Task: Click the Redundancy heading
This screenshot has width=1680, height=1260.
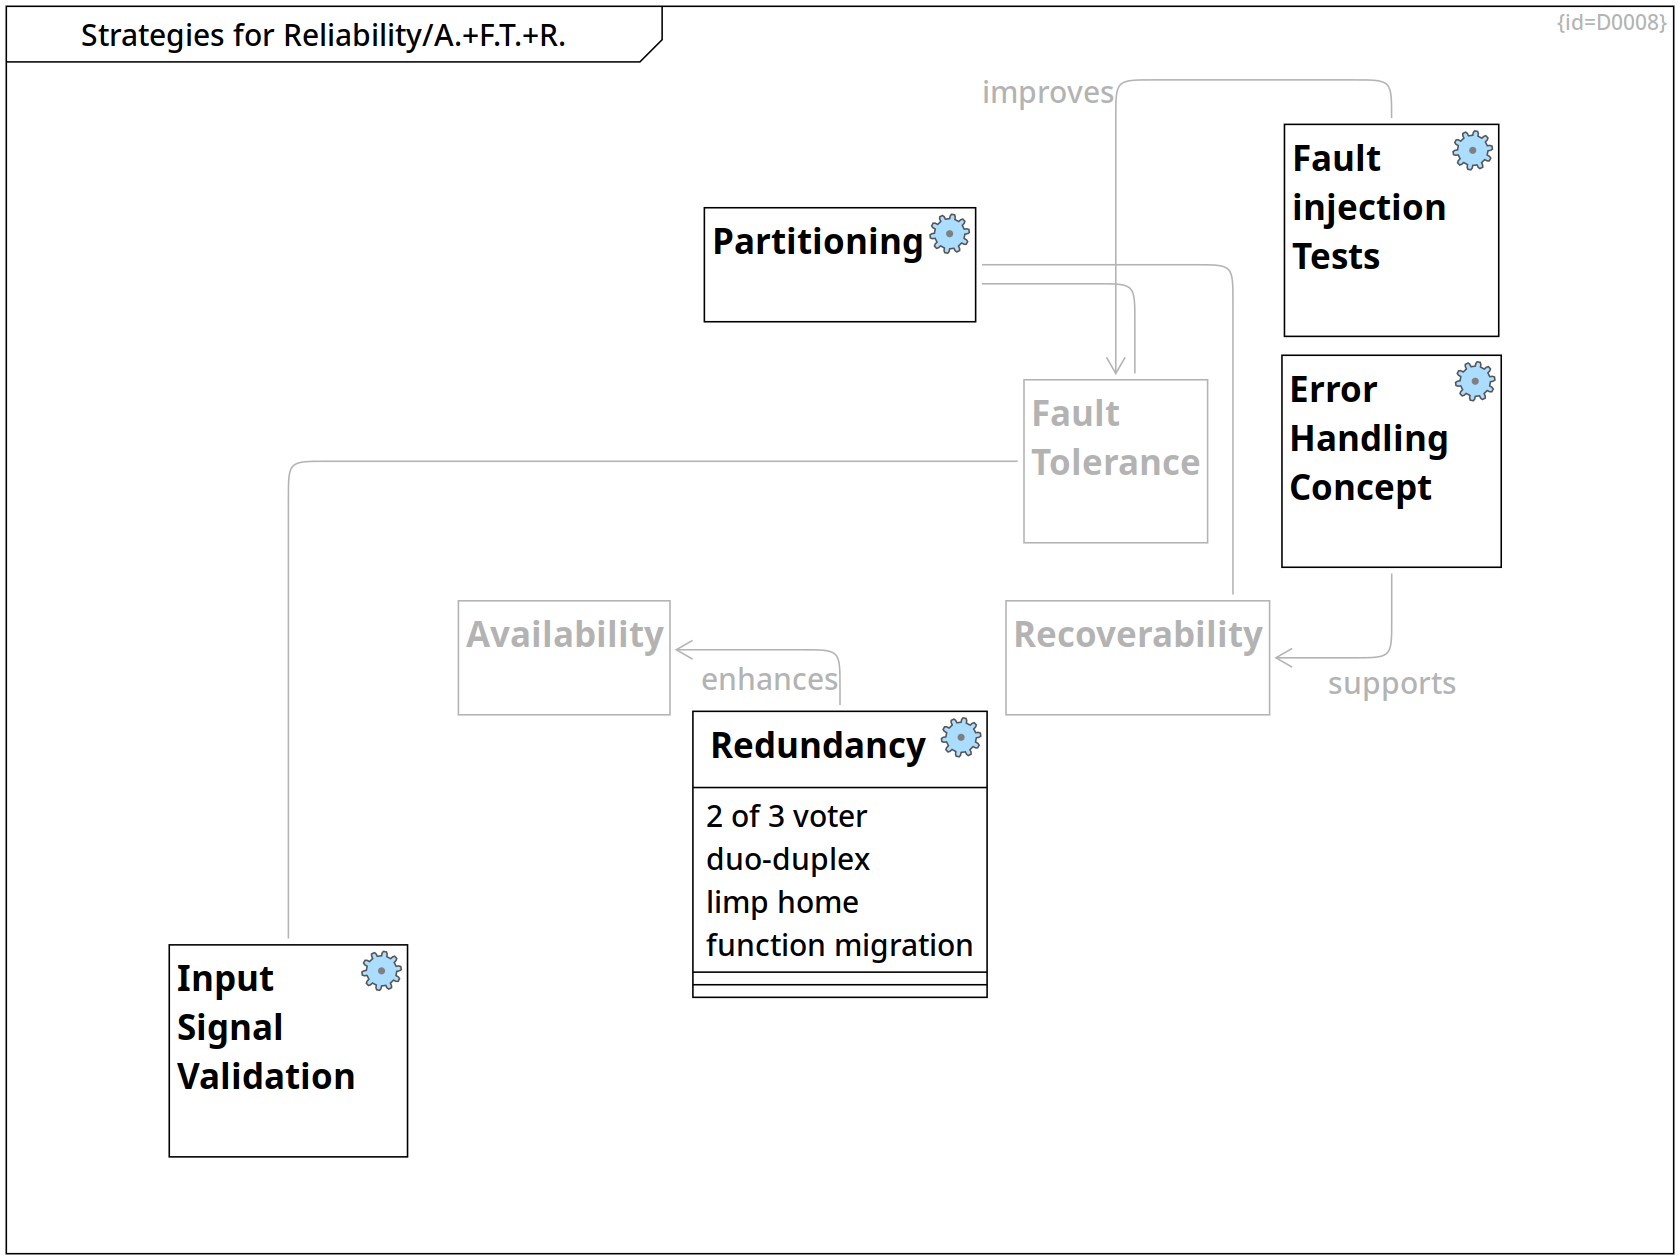Action: (817, 746)
